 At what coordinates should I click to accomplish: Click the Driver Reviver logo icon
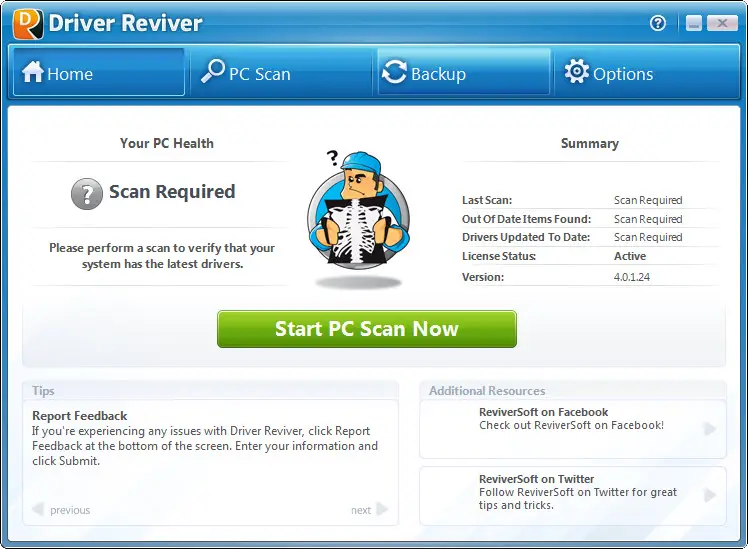tap(28, 24)
